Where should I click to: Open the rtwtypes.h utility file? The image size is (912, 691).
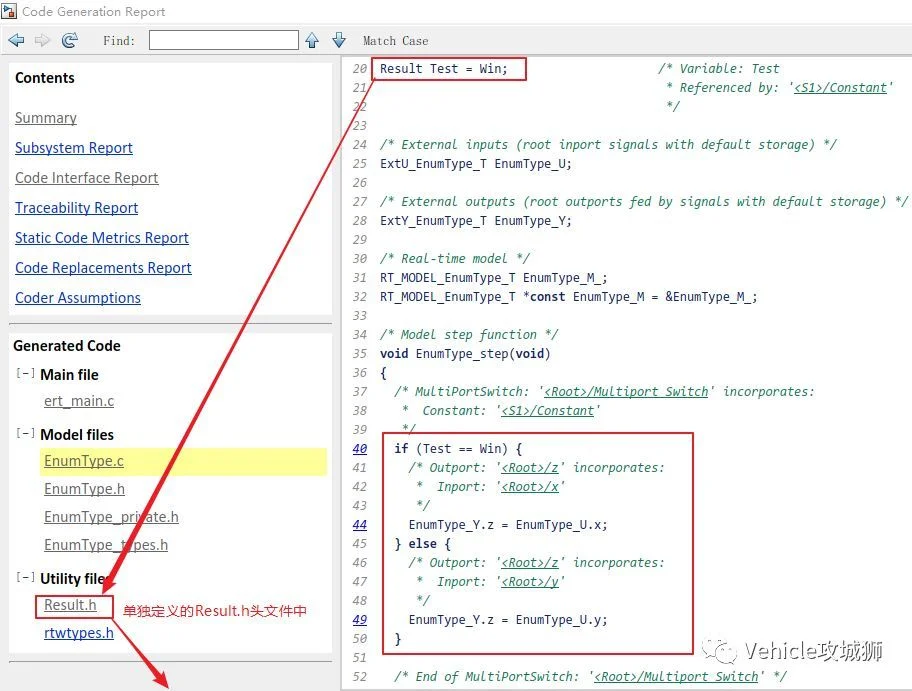[x=79, y=633]
